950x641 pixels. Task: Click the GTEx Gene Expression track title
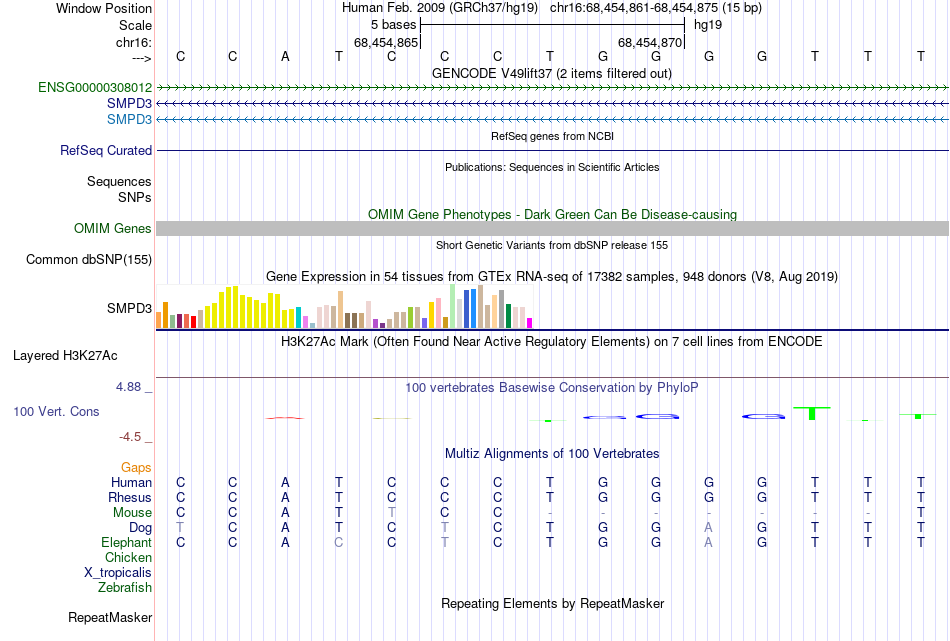(x=552, y=277)
